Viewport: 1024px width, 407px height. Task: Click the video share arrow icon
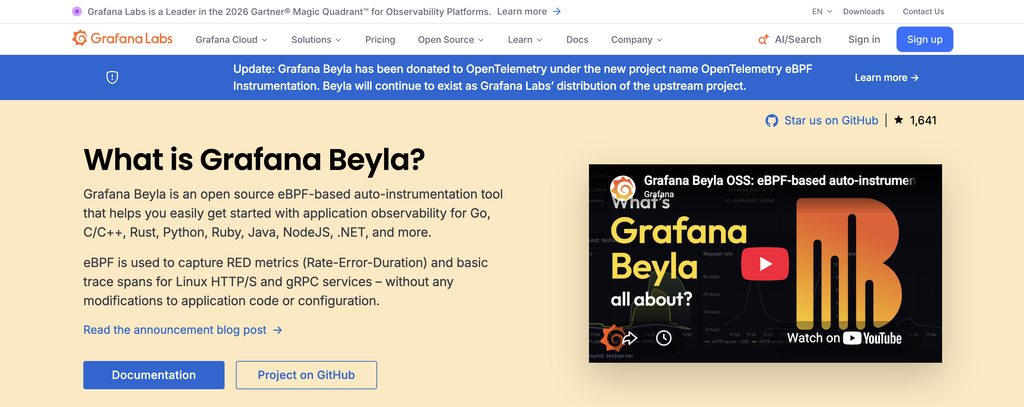630,338
